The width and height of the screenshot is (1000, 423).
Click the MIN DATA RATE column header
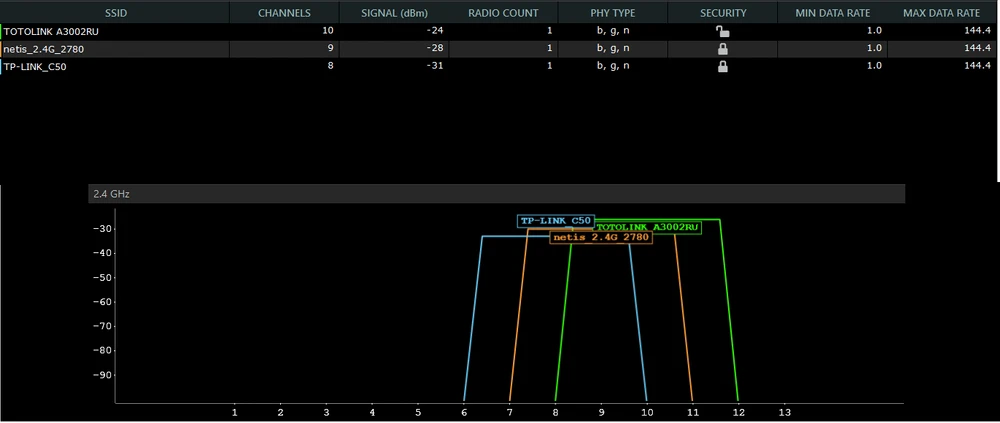click(832, 13)
